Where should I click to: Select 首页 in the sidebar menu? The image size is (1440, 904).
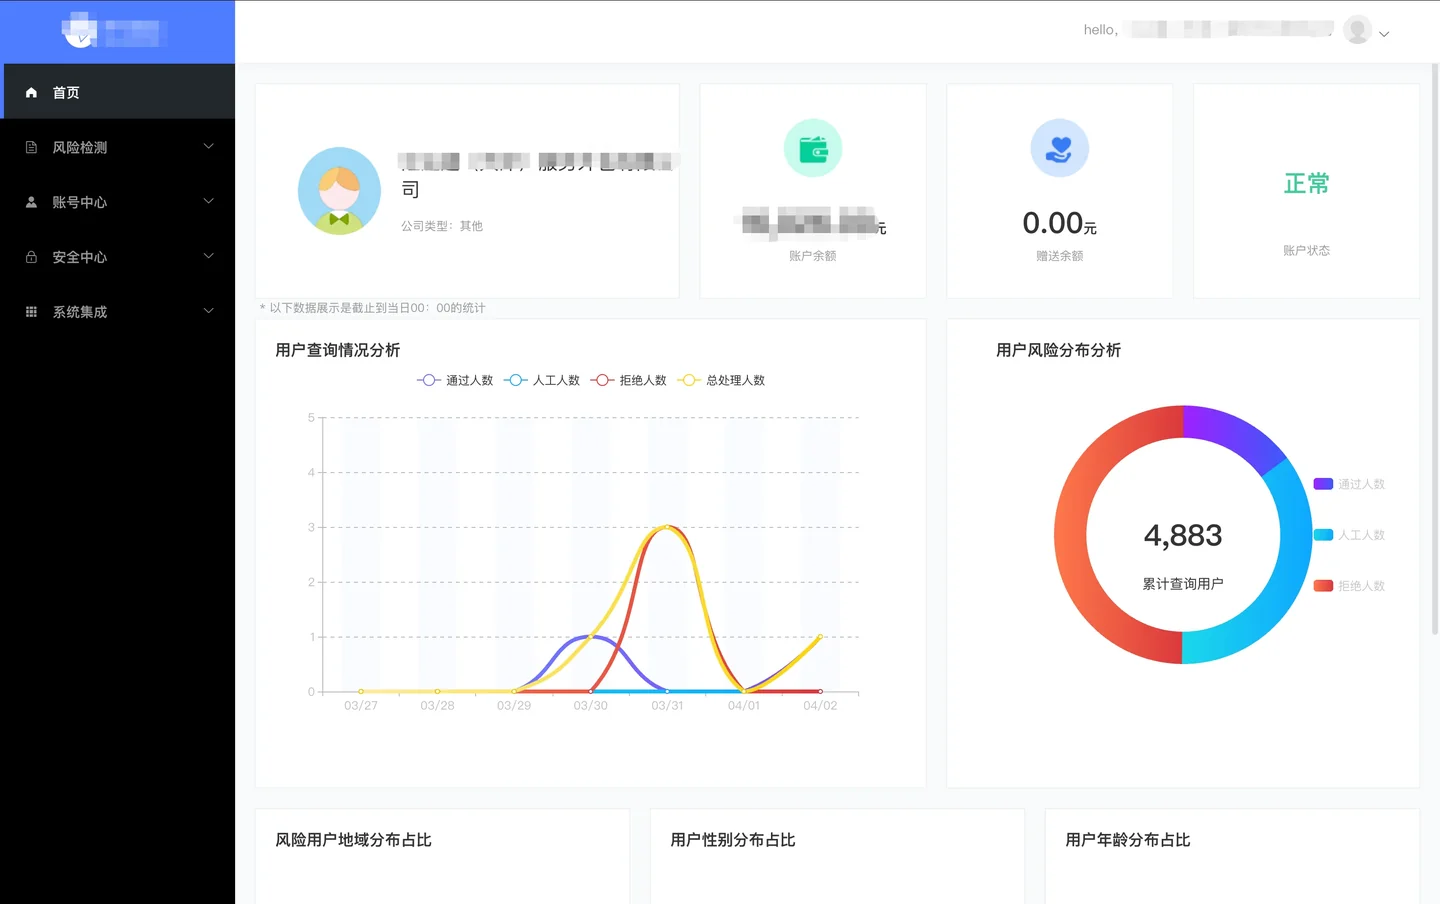(66, 91)
